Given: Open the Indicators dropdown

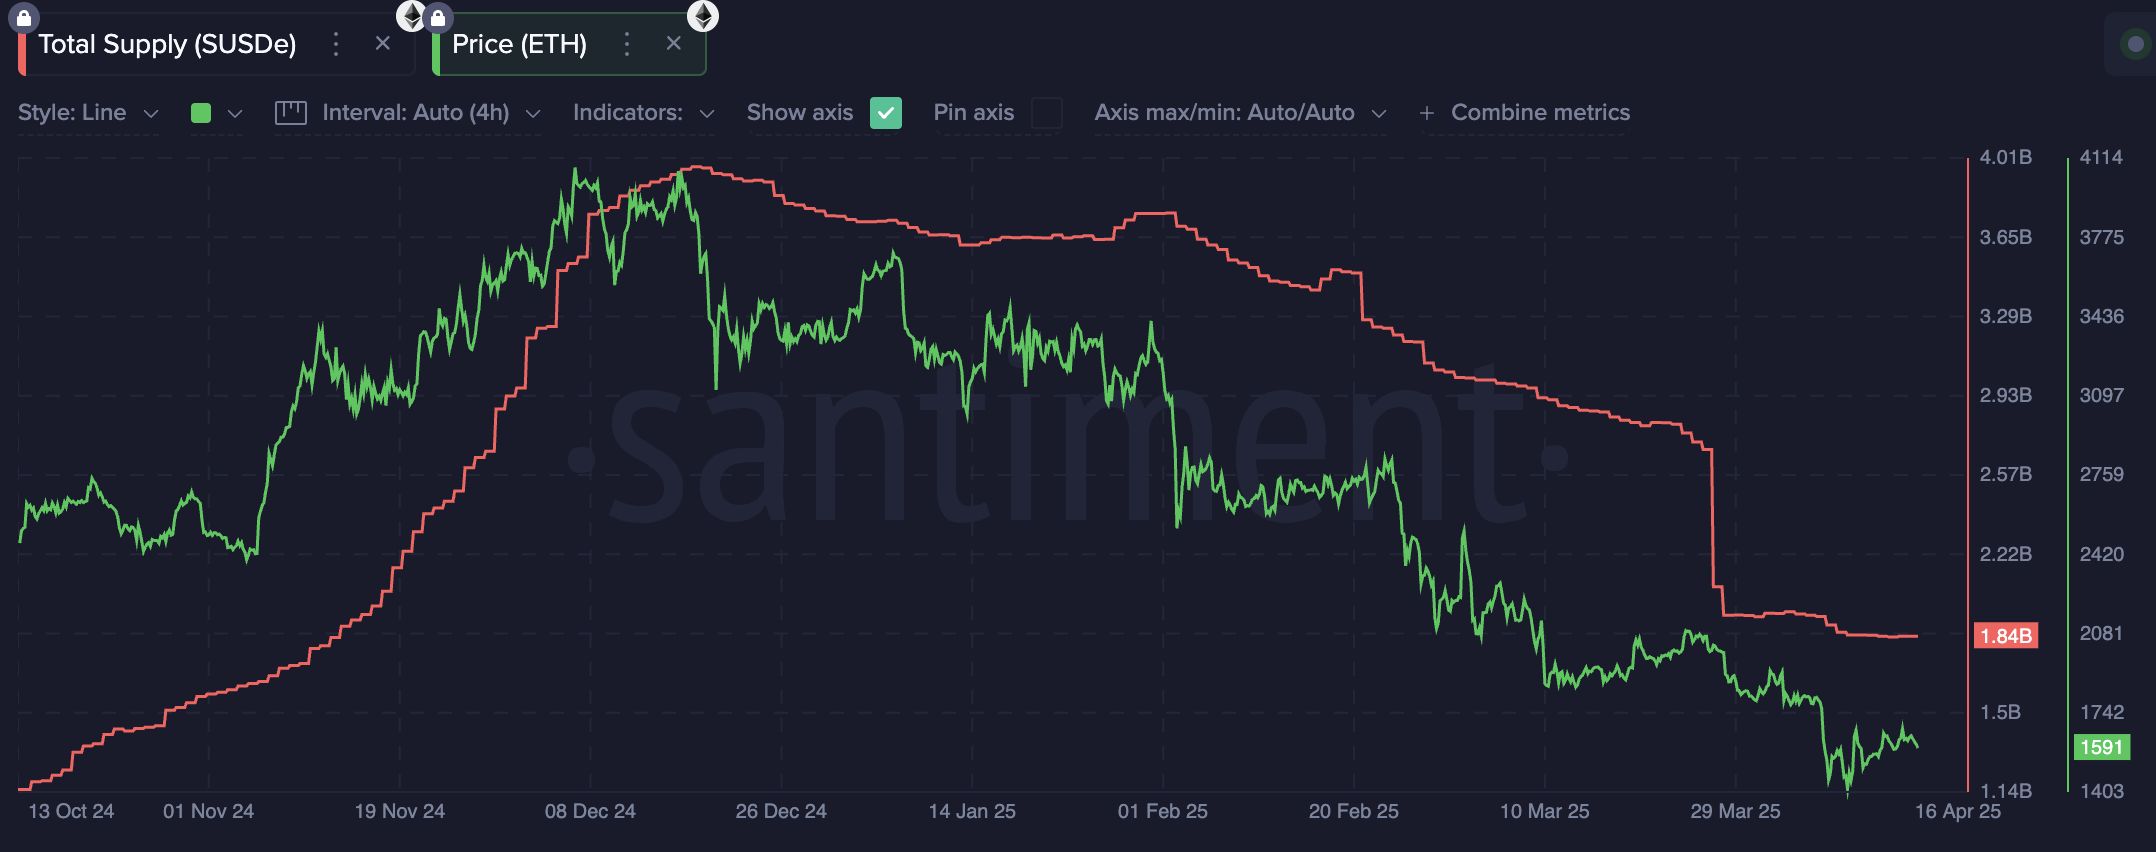Looking at the screenshot, I should pos(643,113).
